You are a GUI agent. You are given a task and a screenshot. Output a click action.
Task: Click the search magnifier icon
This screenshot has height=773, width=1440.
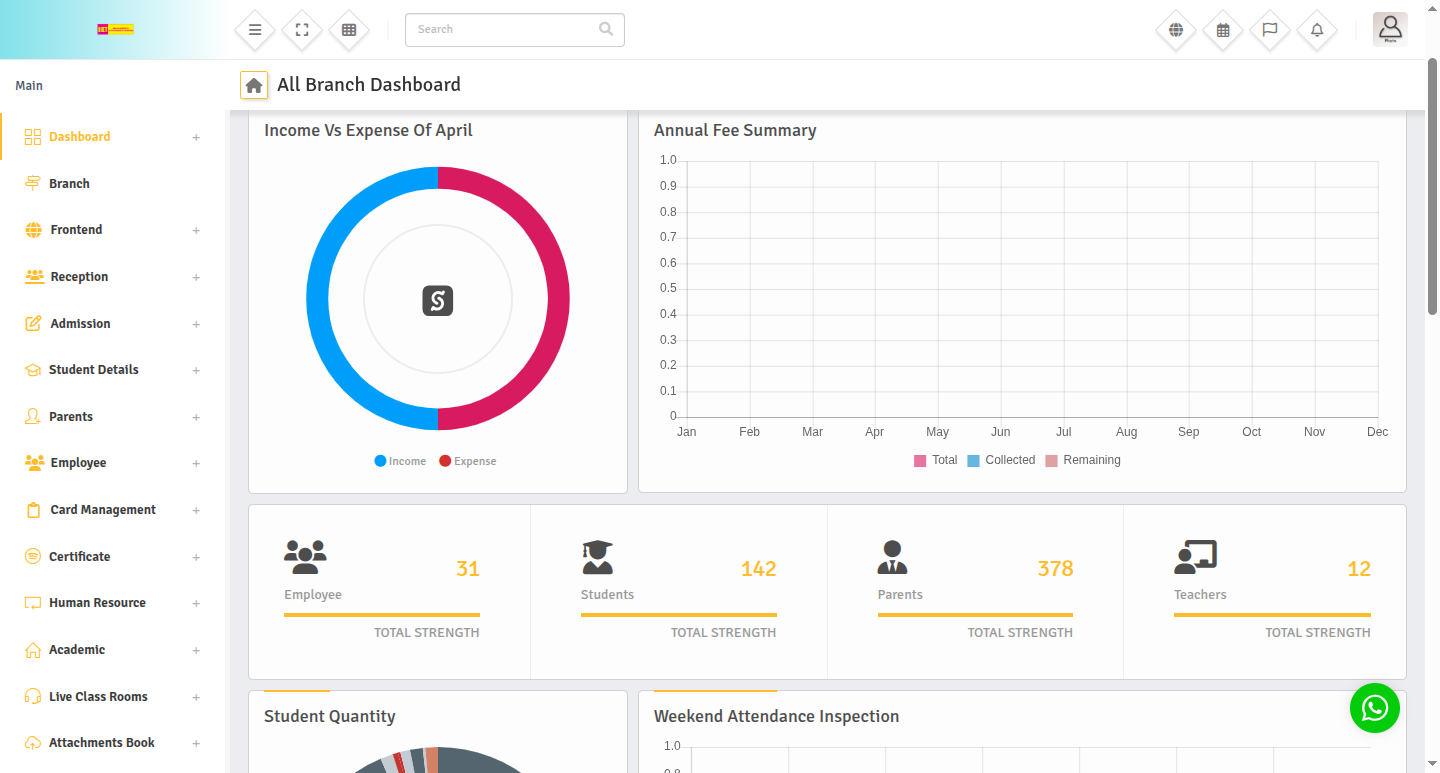tap(606, 29)
